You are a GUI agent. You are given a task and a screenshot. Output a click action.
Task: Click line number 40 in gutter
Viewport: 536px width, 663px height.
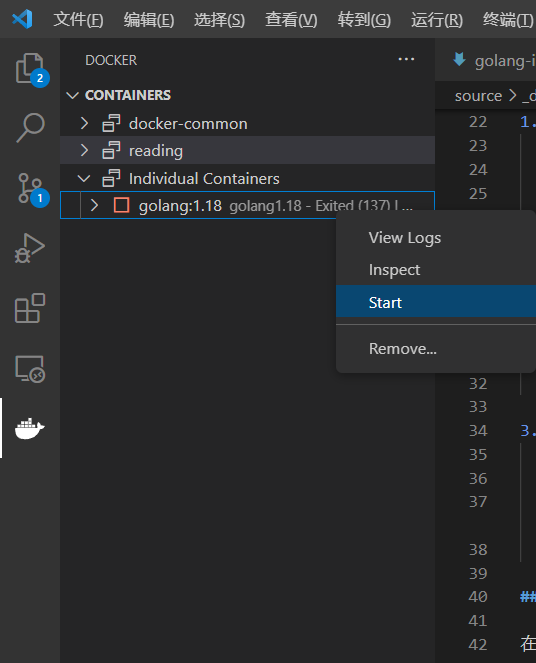pos(478,597)
